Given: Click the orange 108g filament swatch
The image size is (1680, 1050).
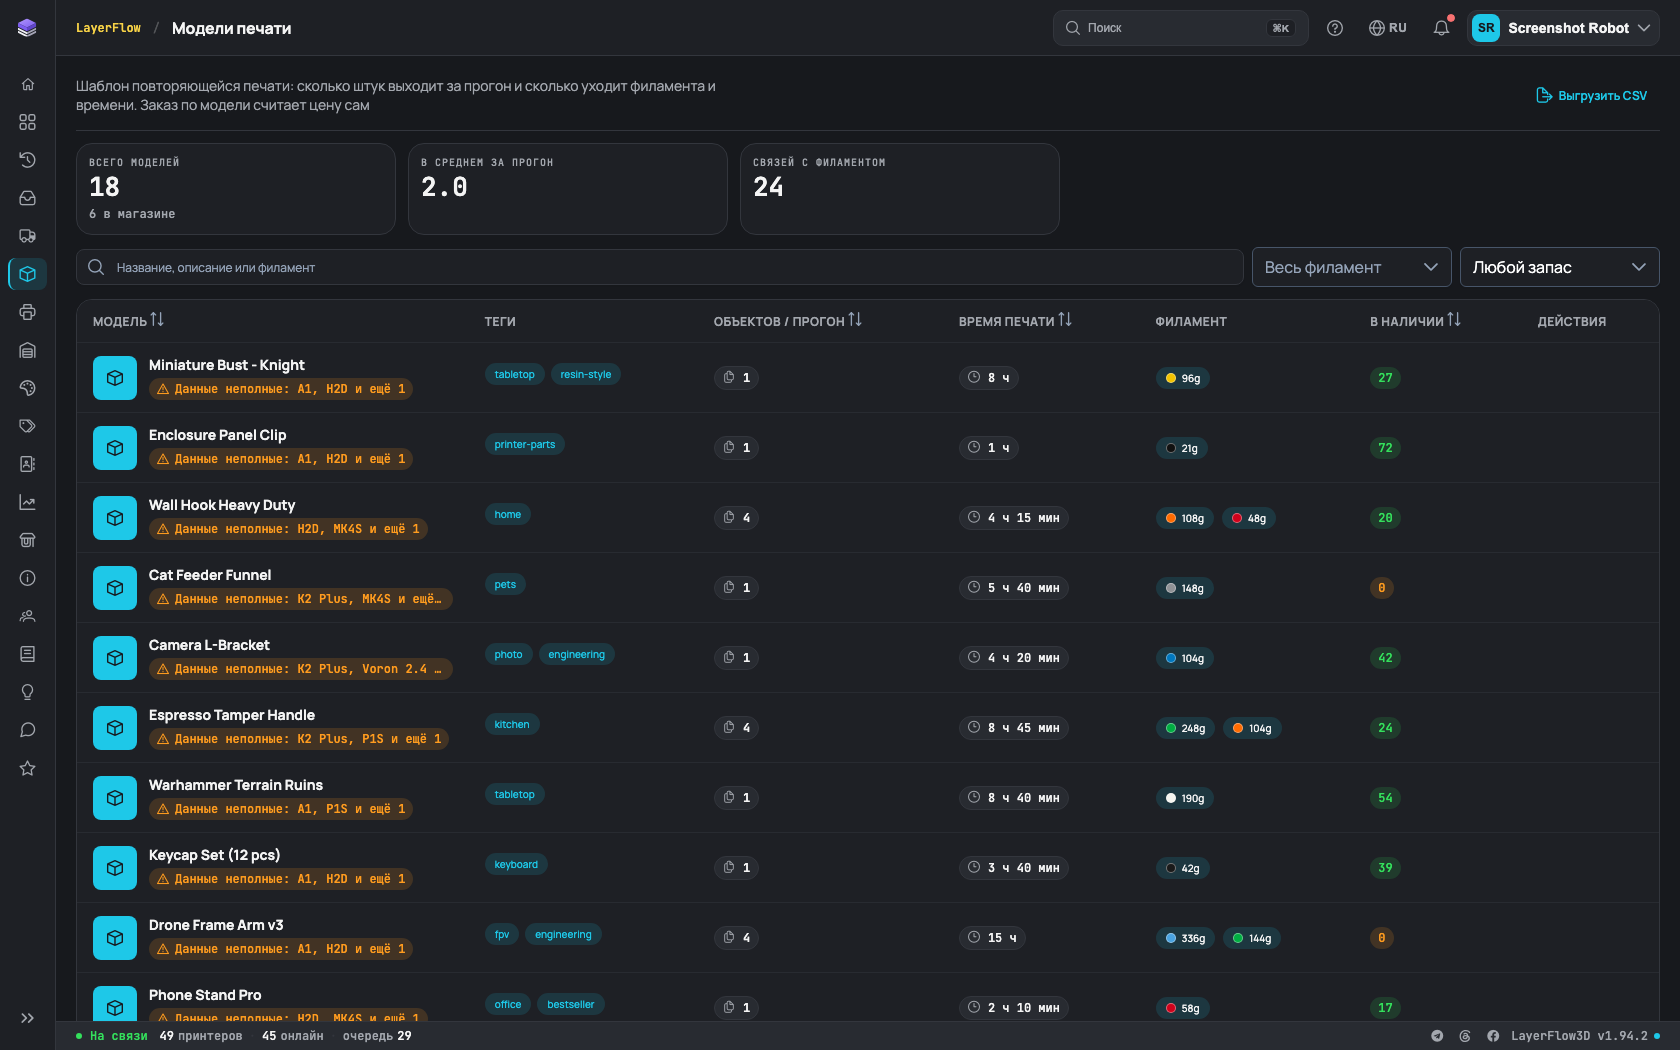Looking at the screenshot, I should (x=1185, y=518).
